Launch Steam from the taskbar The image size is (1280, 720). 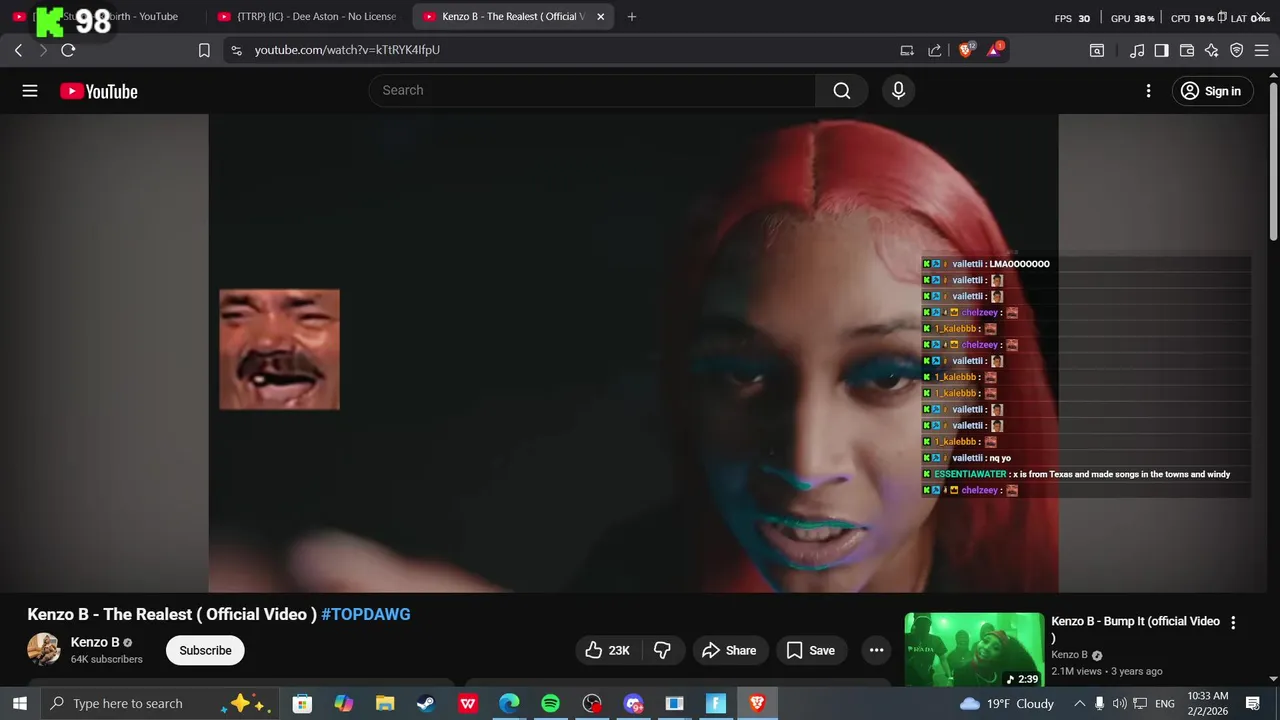click(426, 703)
